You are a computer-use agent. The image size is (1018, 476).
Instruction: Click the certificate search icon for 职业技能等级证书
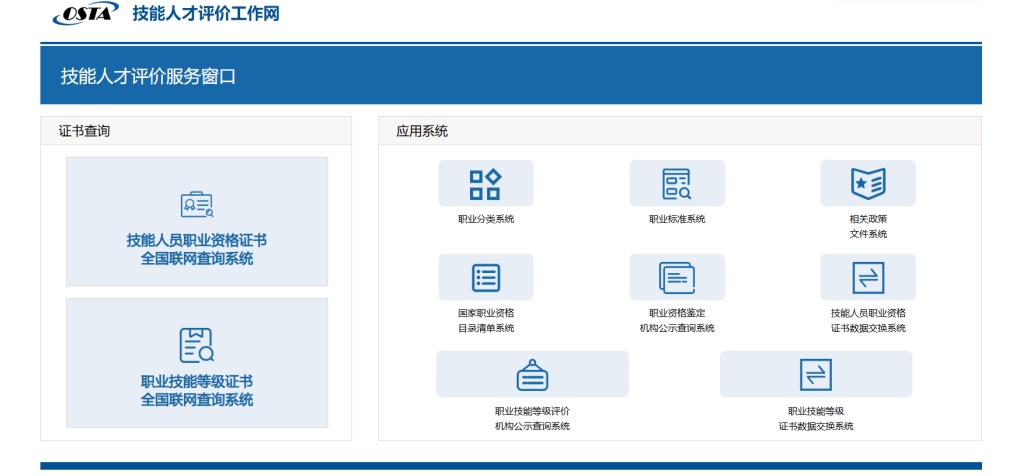tap(196, 345)
